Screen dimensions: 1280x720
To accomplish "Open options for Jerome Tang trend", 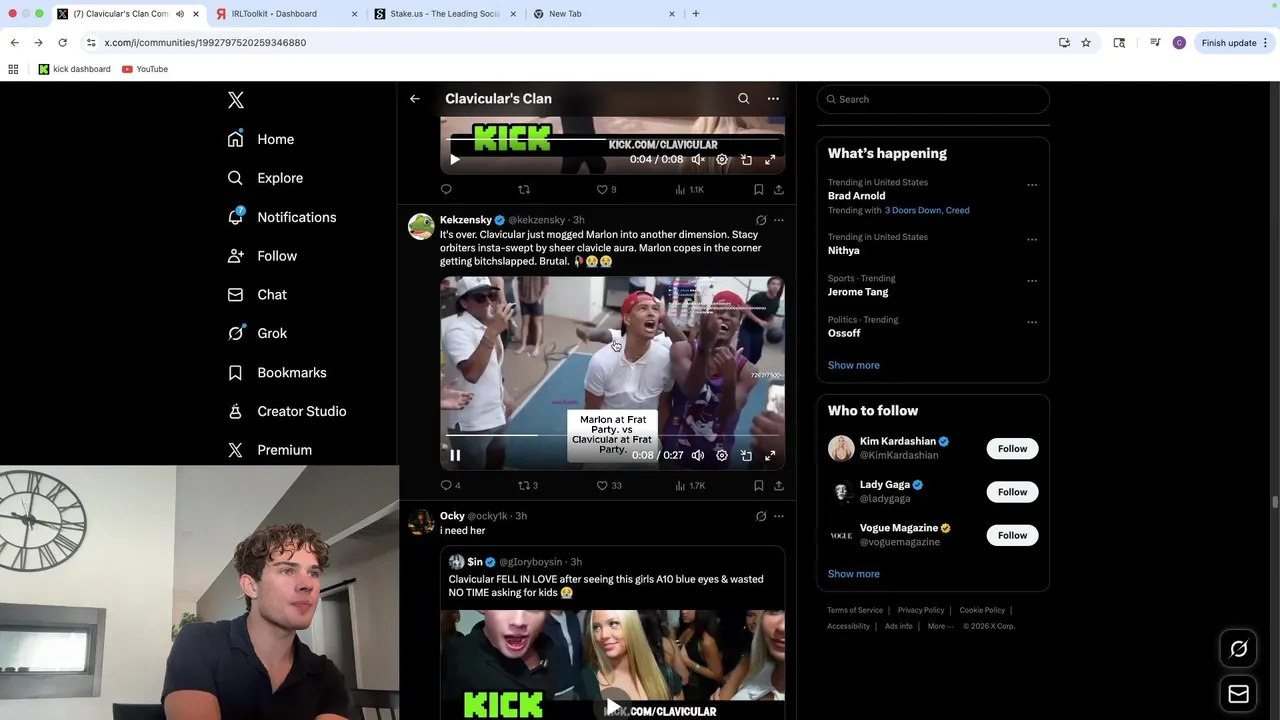I will (x=1032, y=281).
